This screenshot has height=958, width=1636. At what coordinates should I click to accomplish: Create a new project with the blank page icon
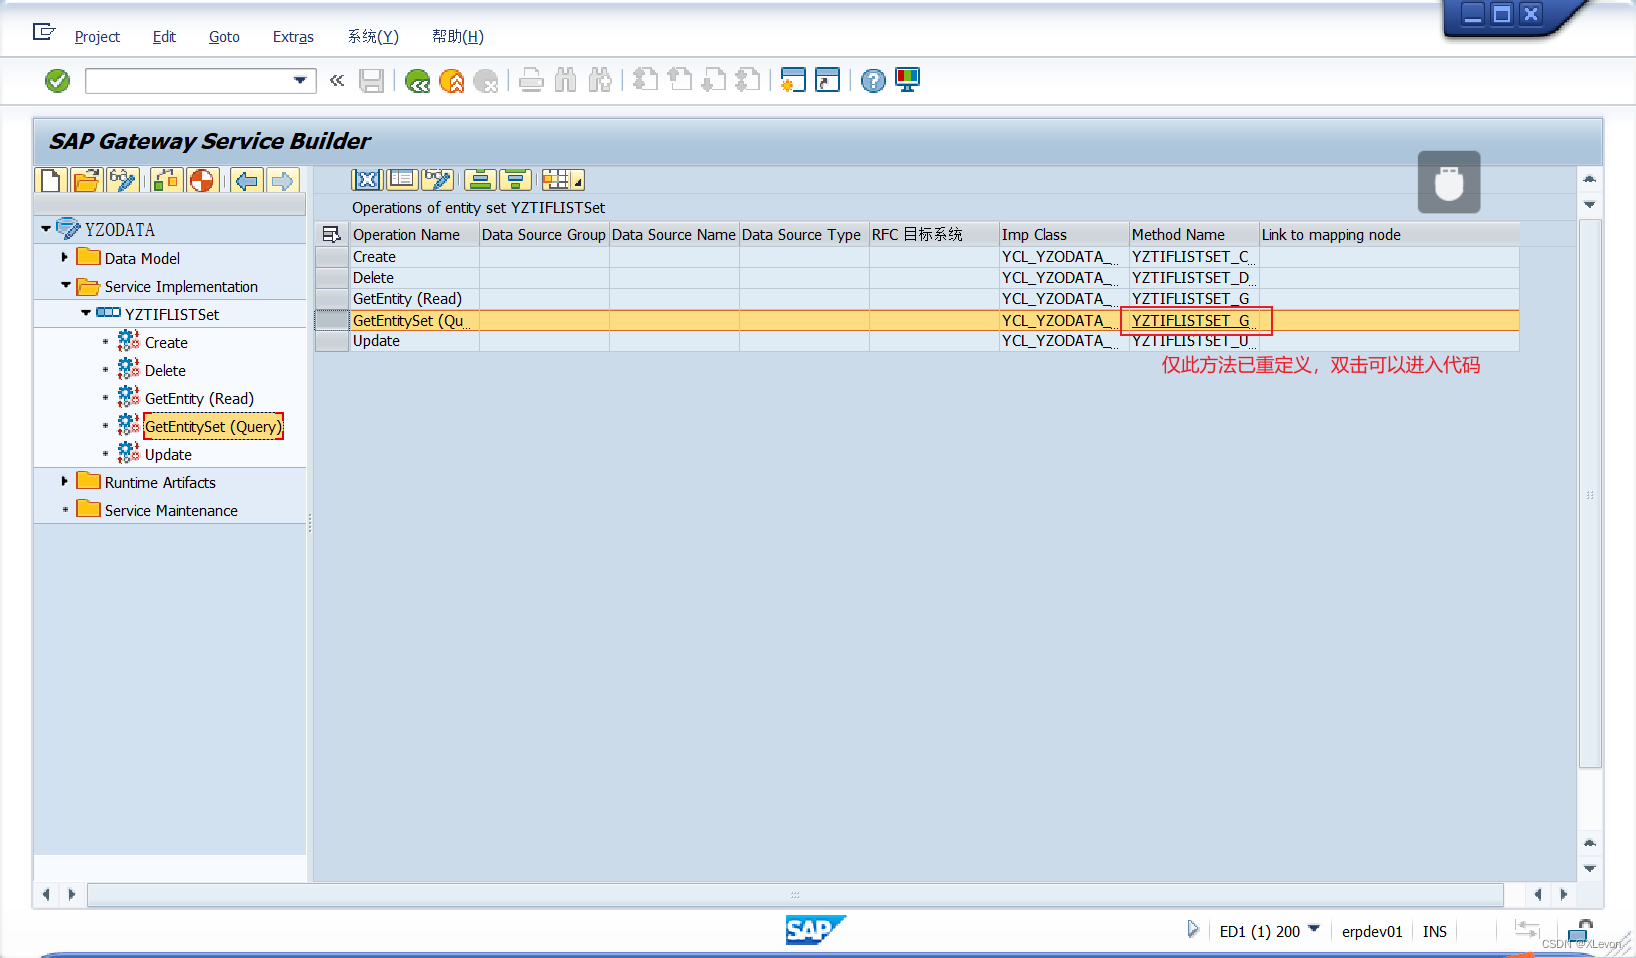(52, 180)
